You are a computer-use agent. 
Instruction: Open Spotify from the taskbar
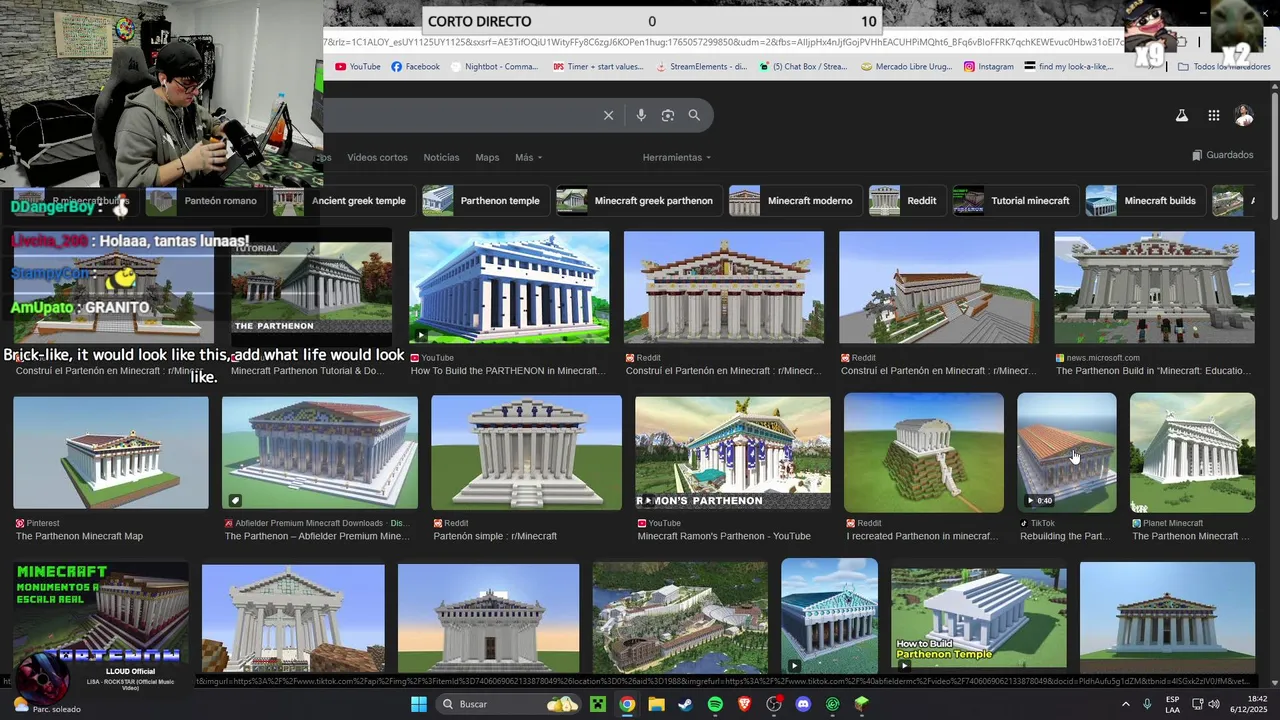coord(715,704)
